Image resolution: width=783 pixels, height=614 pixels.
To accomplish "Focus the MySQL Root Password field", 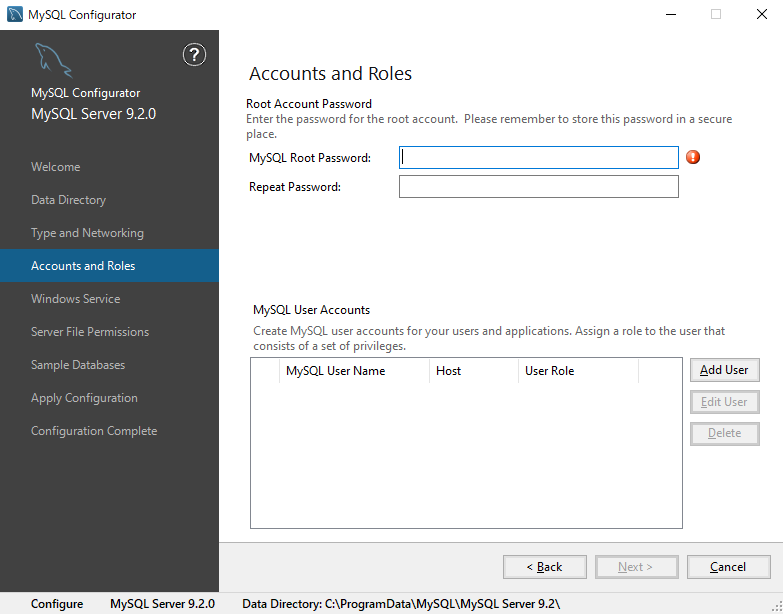I will click(x=538, y=158).
